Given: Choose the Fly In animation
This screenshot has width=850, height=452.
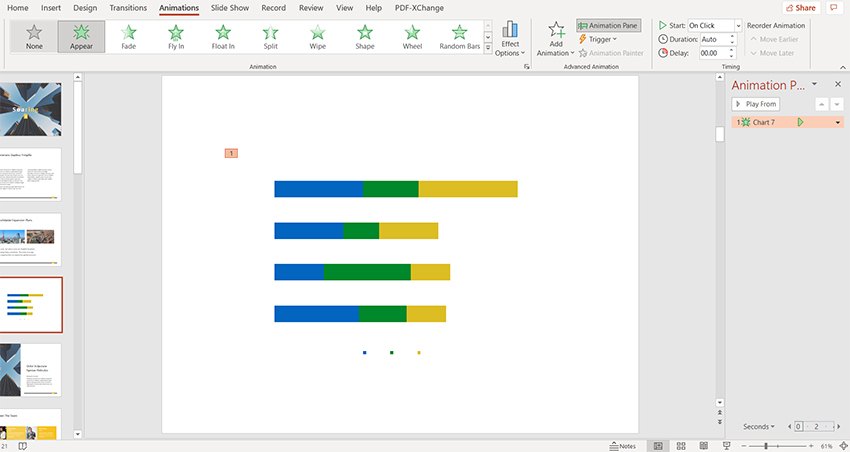Looking at the screenshot, I should pos(176,37).
